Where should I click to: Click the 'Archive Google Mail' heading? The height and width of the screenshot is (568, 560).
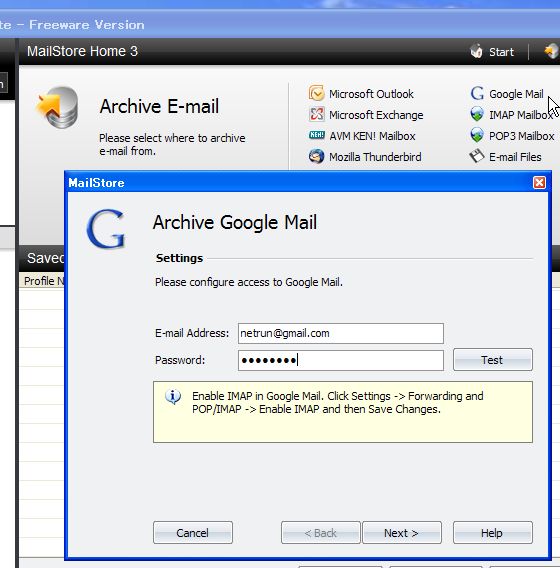pos(235,222)
